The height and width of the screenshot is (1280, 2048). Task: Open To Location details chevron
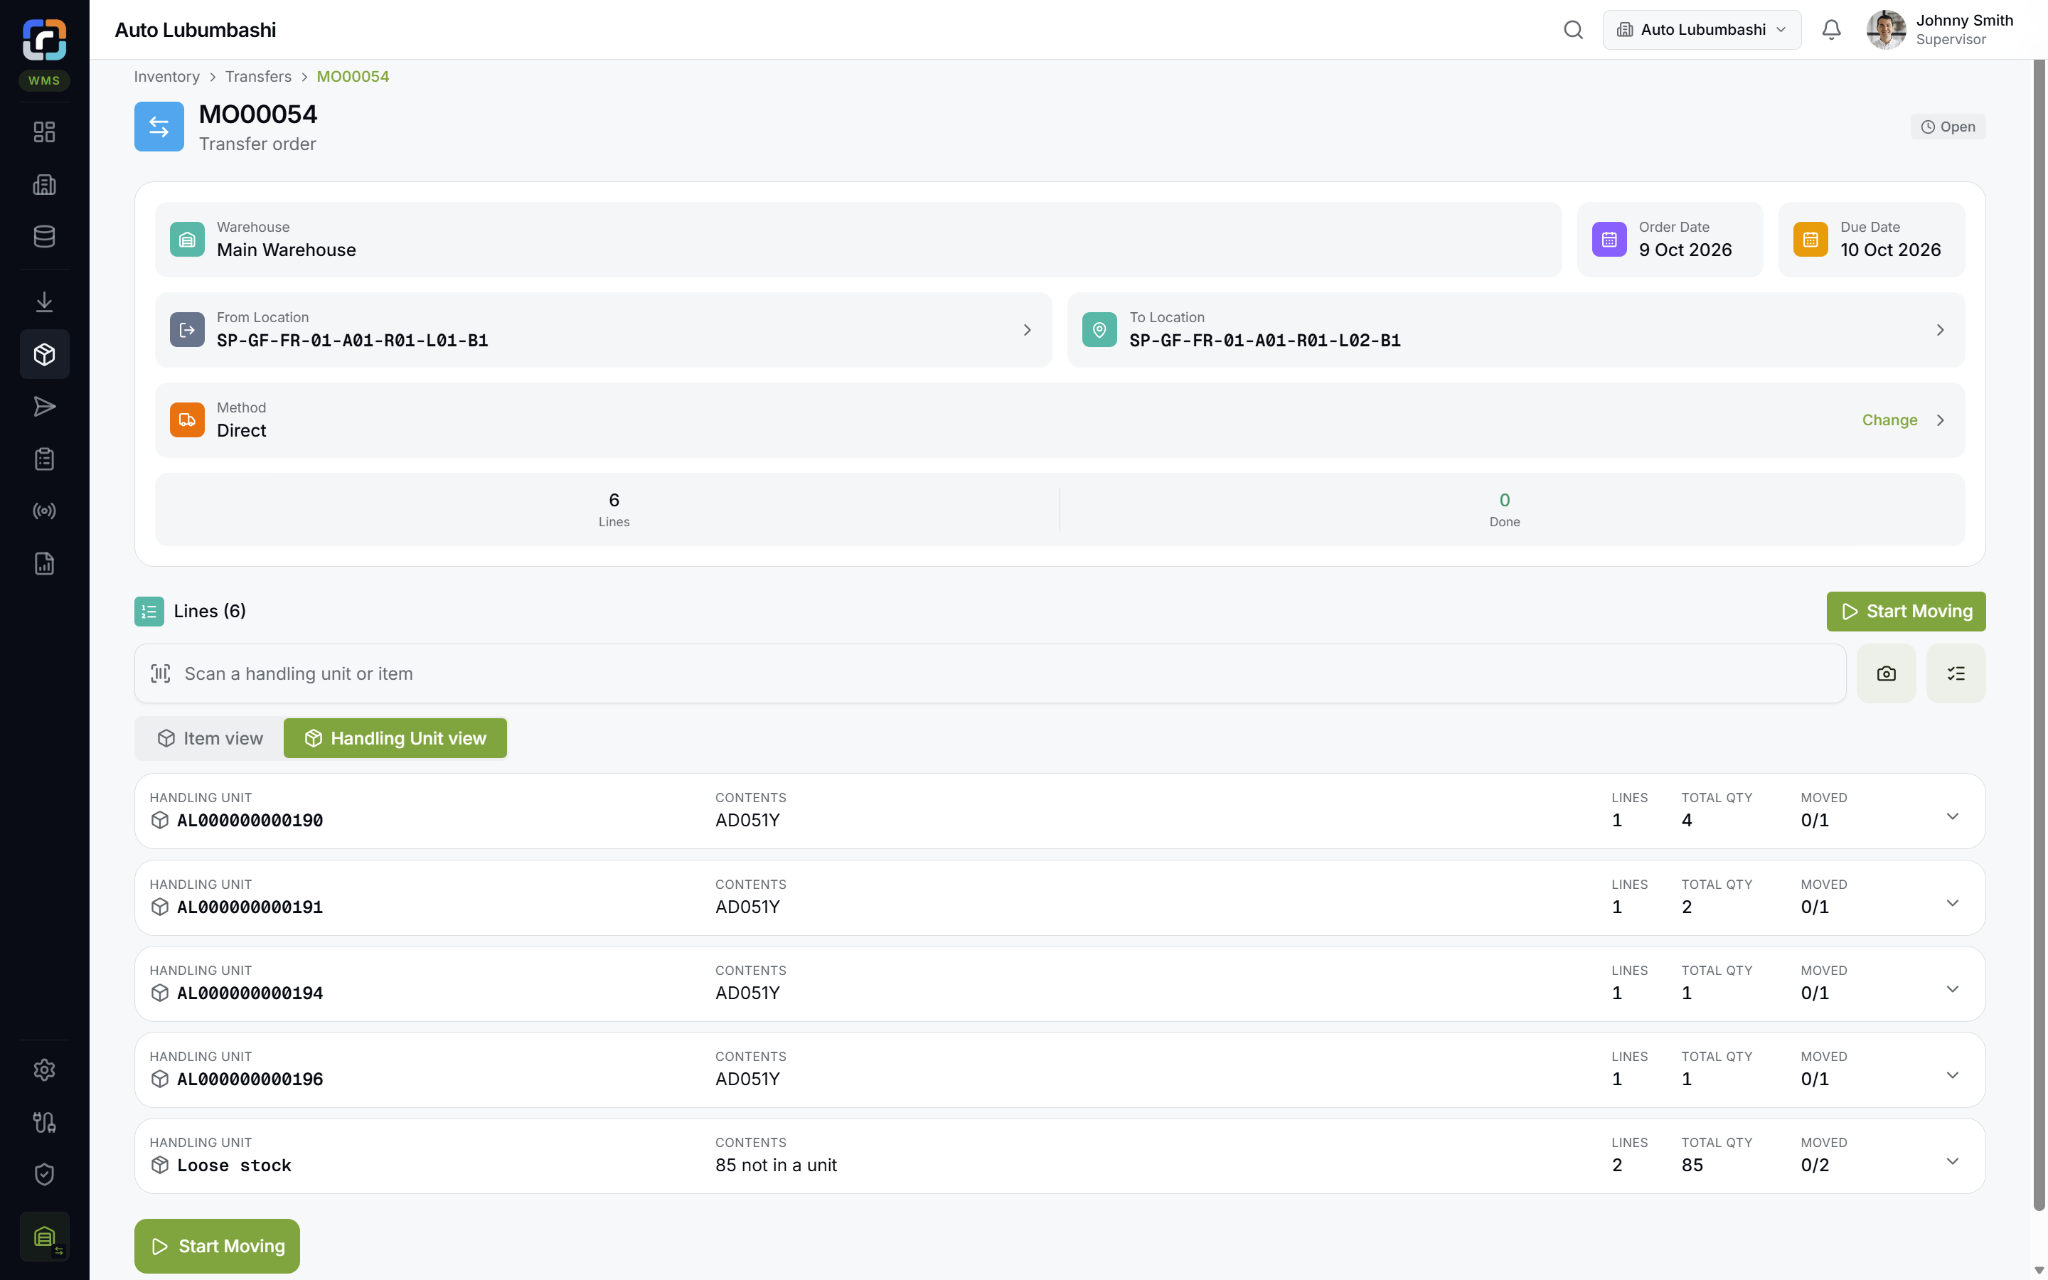[x=1940, y=330]
